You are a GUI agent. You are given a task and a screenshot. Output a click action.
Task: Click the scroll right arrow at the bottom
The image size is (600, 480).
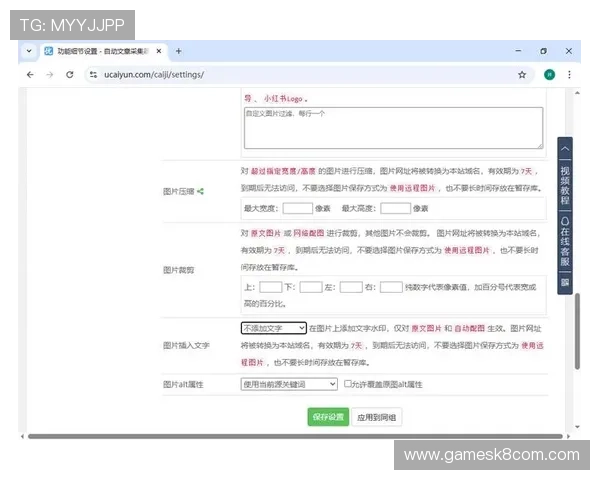coord(568,436)
